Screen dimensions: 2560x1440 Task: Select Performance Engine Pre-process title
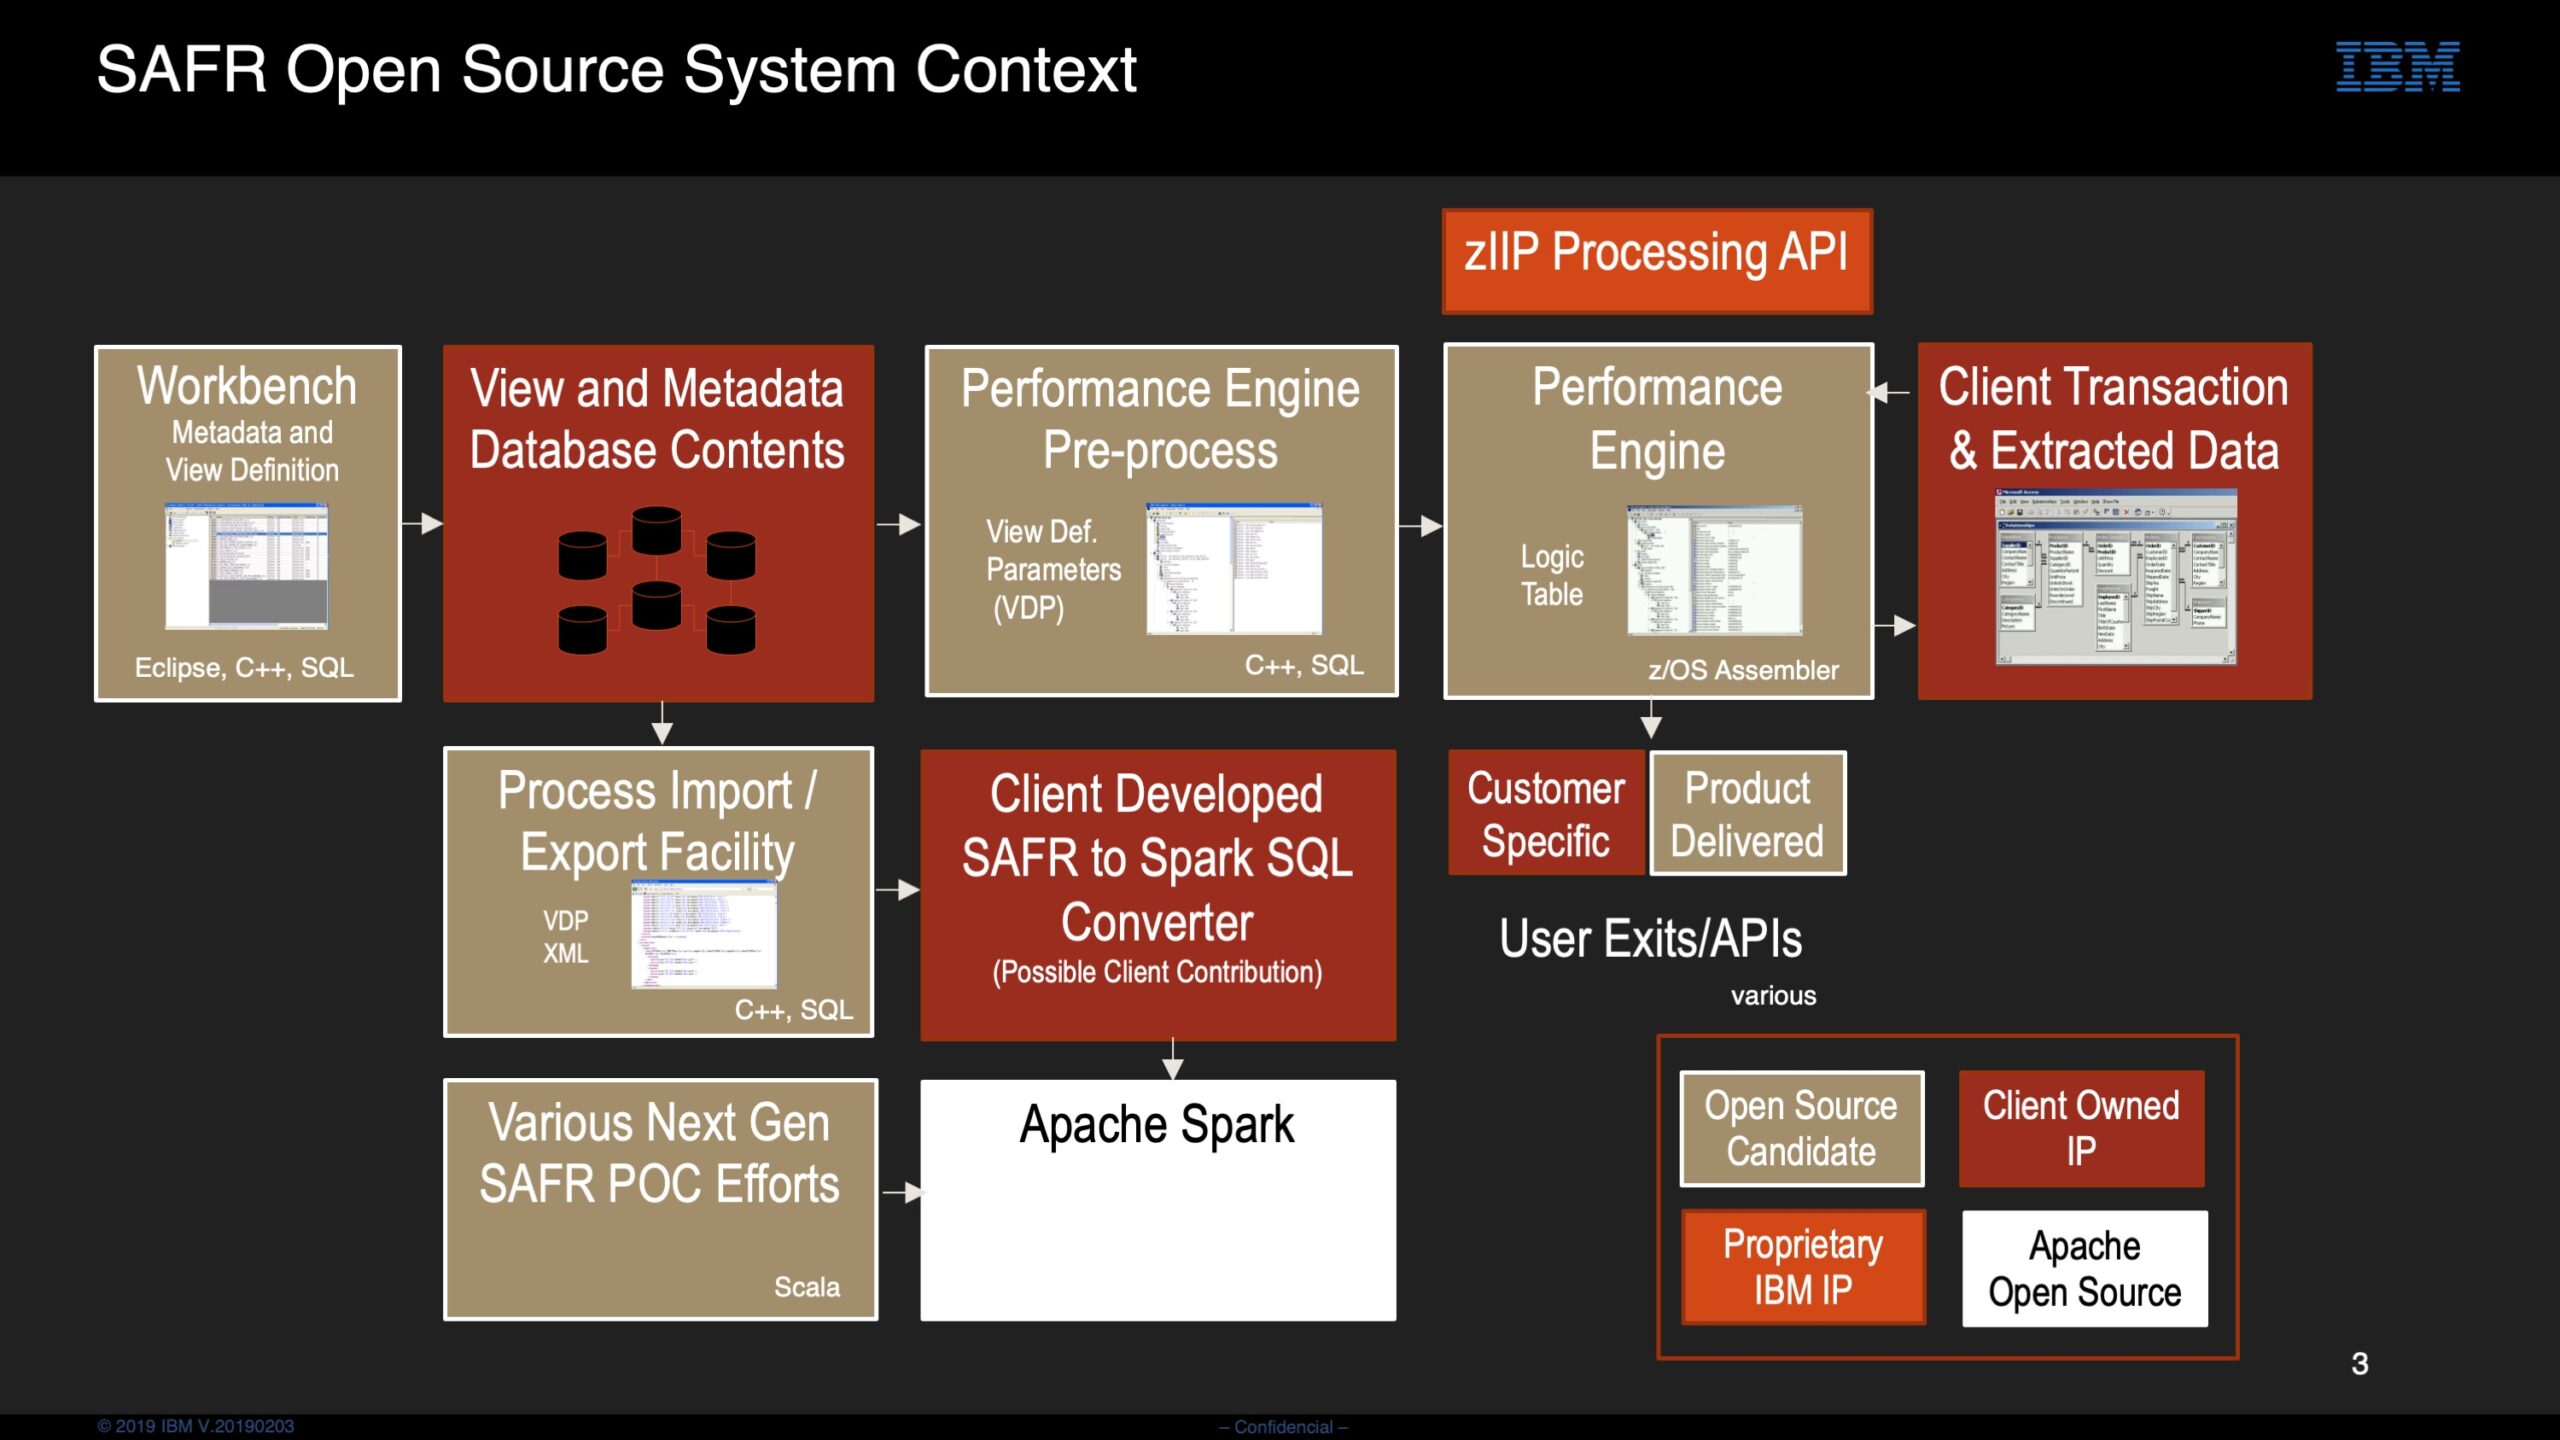(x=1160, y=419)
